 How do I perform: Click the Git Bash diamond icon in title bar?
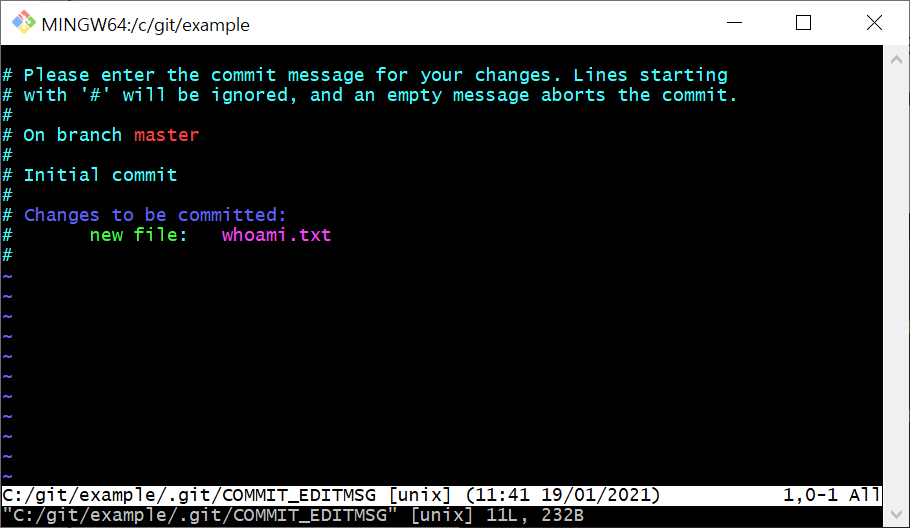point(24,23)
